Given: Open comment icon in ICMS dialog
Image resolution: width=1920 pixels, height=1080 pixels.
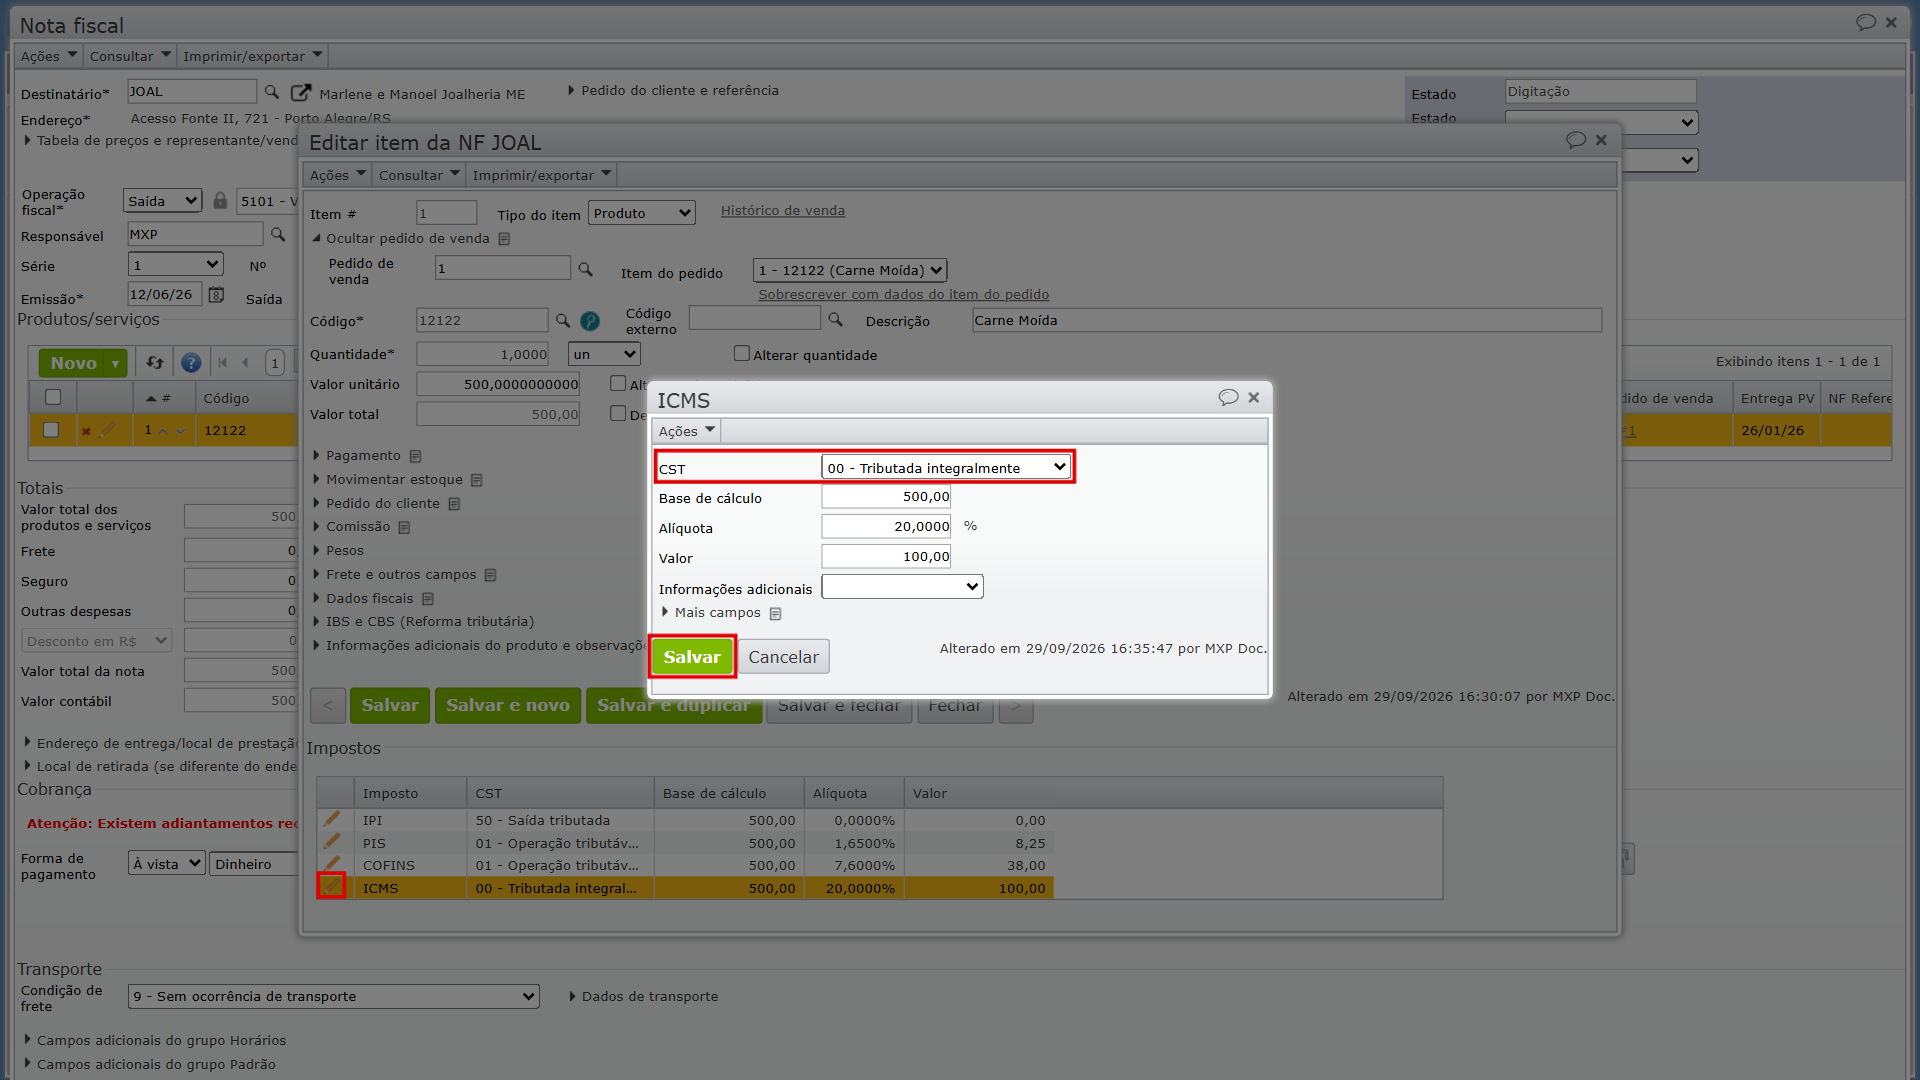Looking at the screenshot, I should pos(1228,397).
